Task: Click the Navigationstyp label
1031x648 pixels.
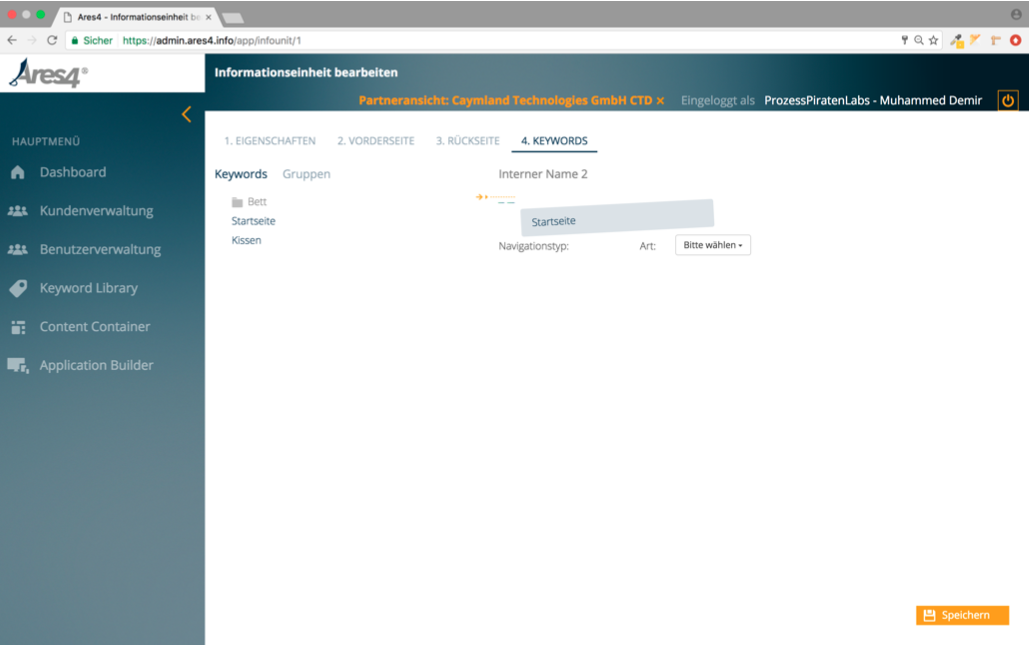Action: click(x=533, y=246)
